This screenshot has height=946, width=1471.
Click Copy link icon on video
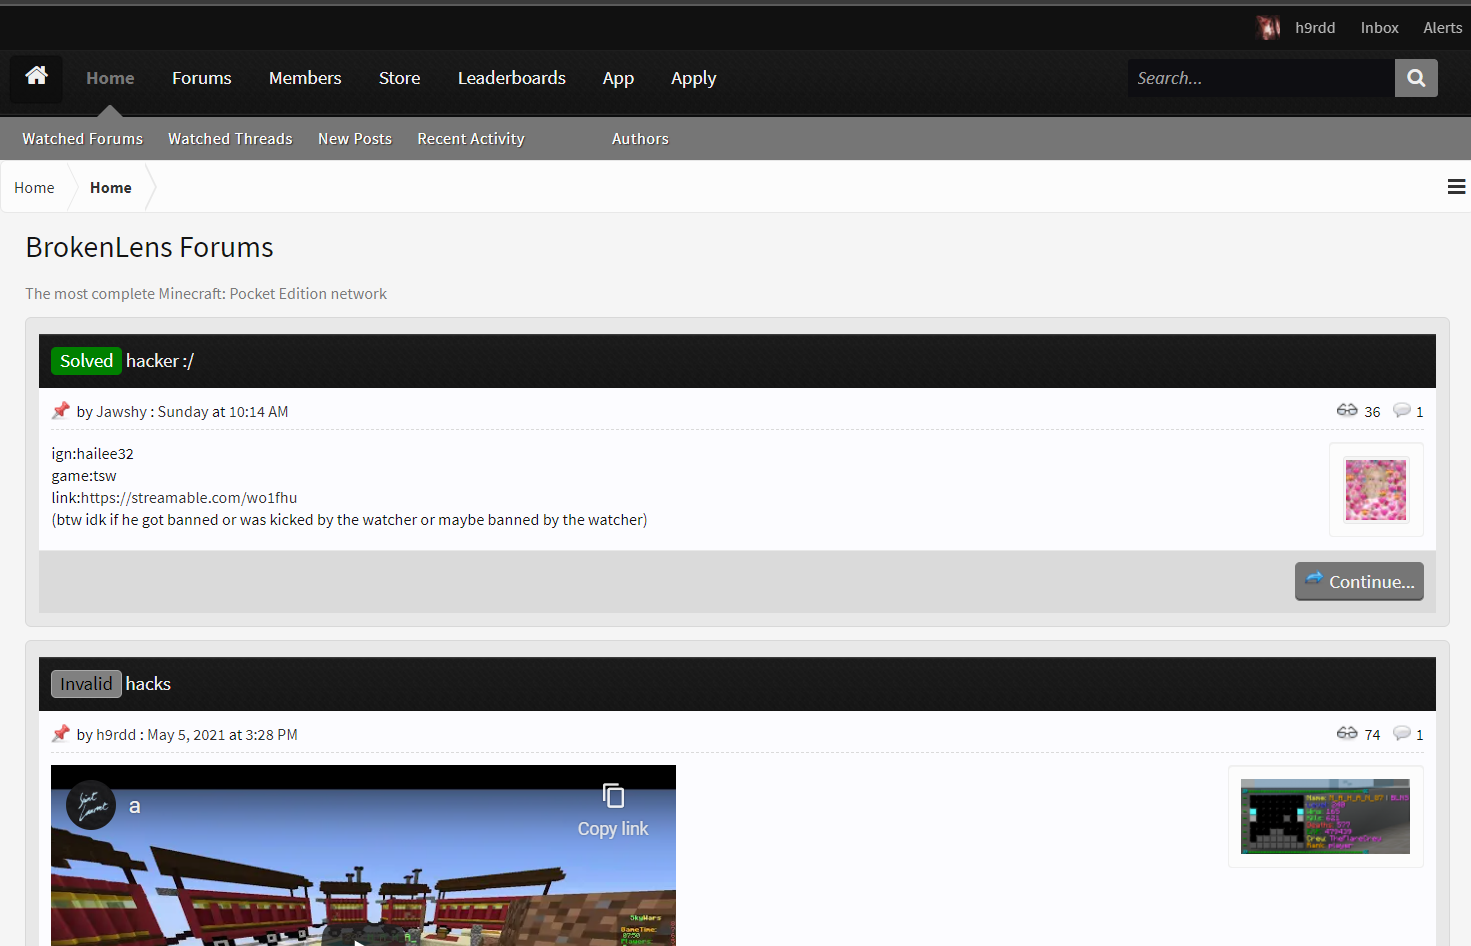coord(613,796)
